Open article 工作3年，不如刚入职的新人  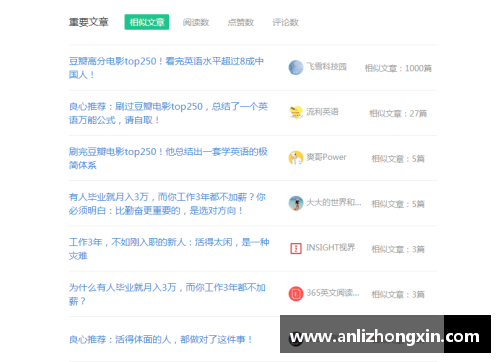[169, 249]
